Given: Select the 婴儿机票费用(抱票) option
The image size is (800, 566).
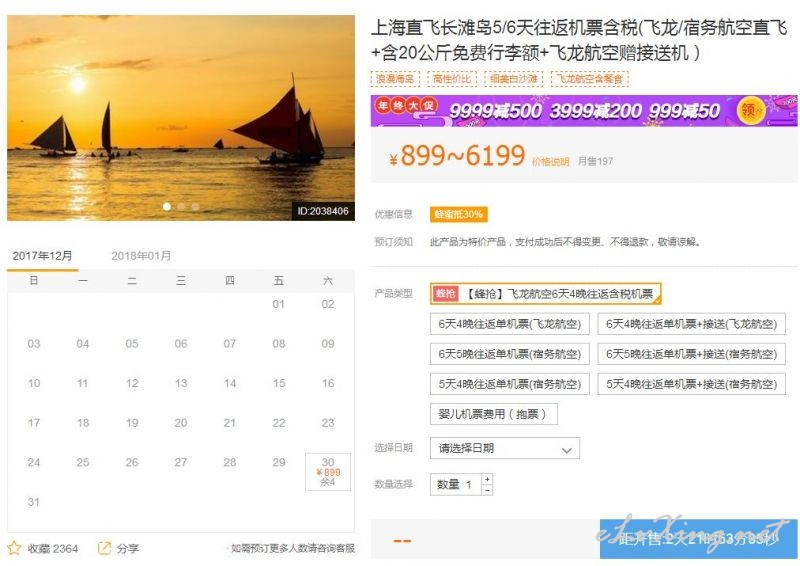Looking at the screenshot, I should (493, 414).
